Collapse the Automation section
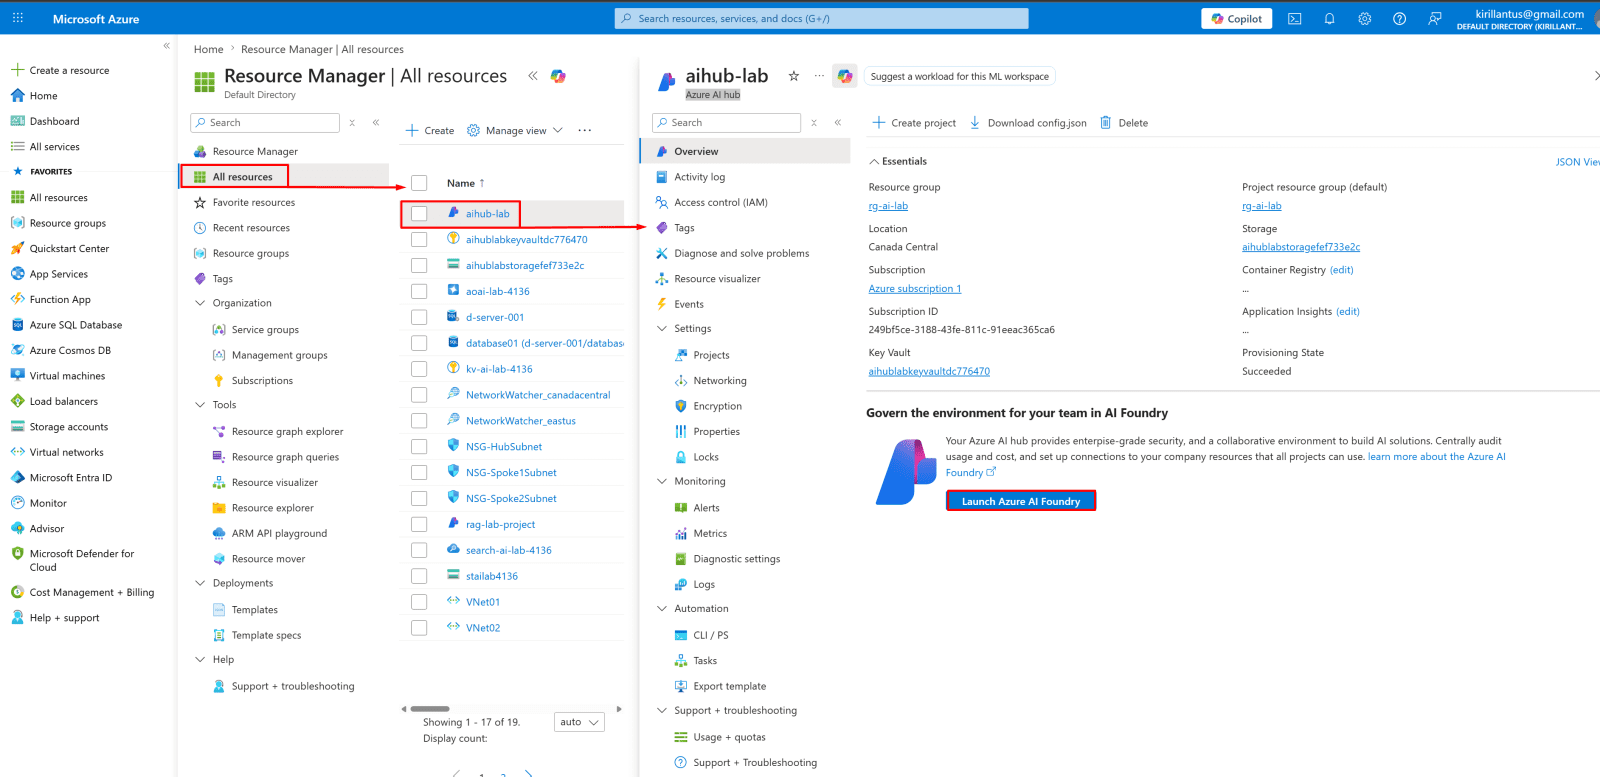The width and height of the screenshot is (1600, 777). coord(661,608)
